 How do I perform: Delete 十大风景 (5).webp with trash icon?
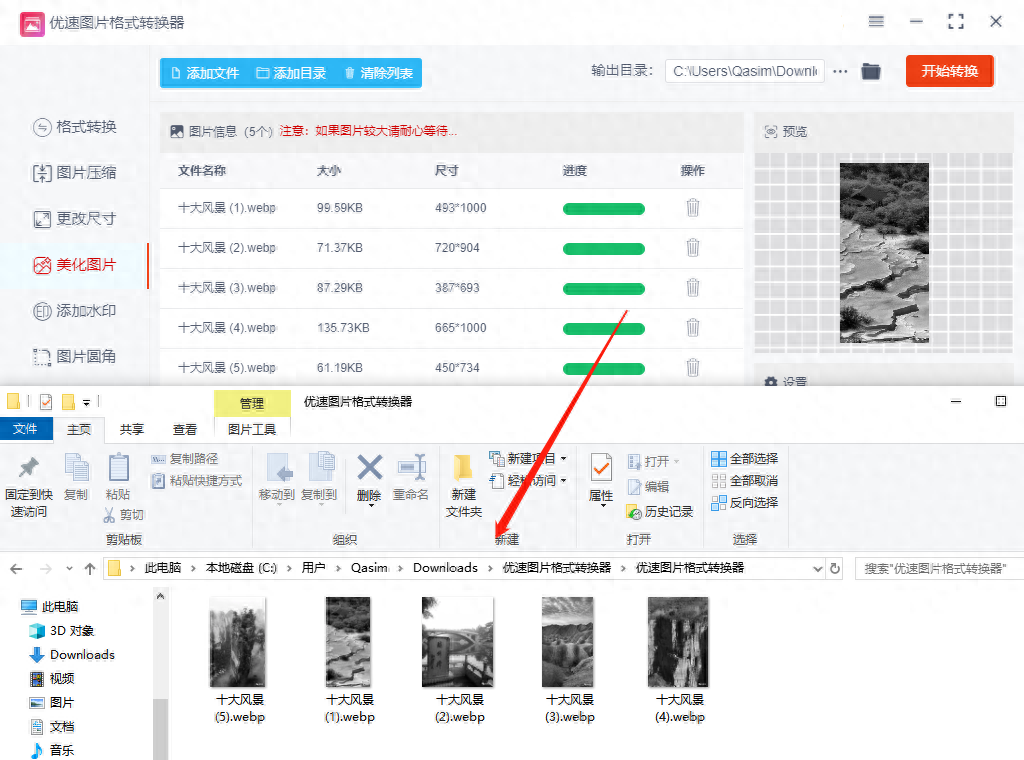[693, 368]
